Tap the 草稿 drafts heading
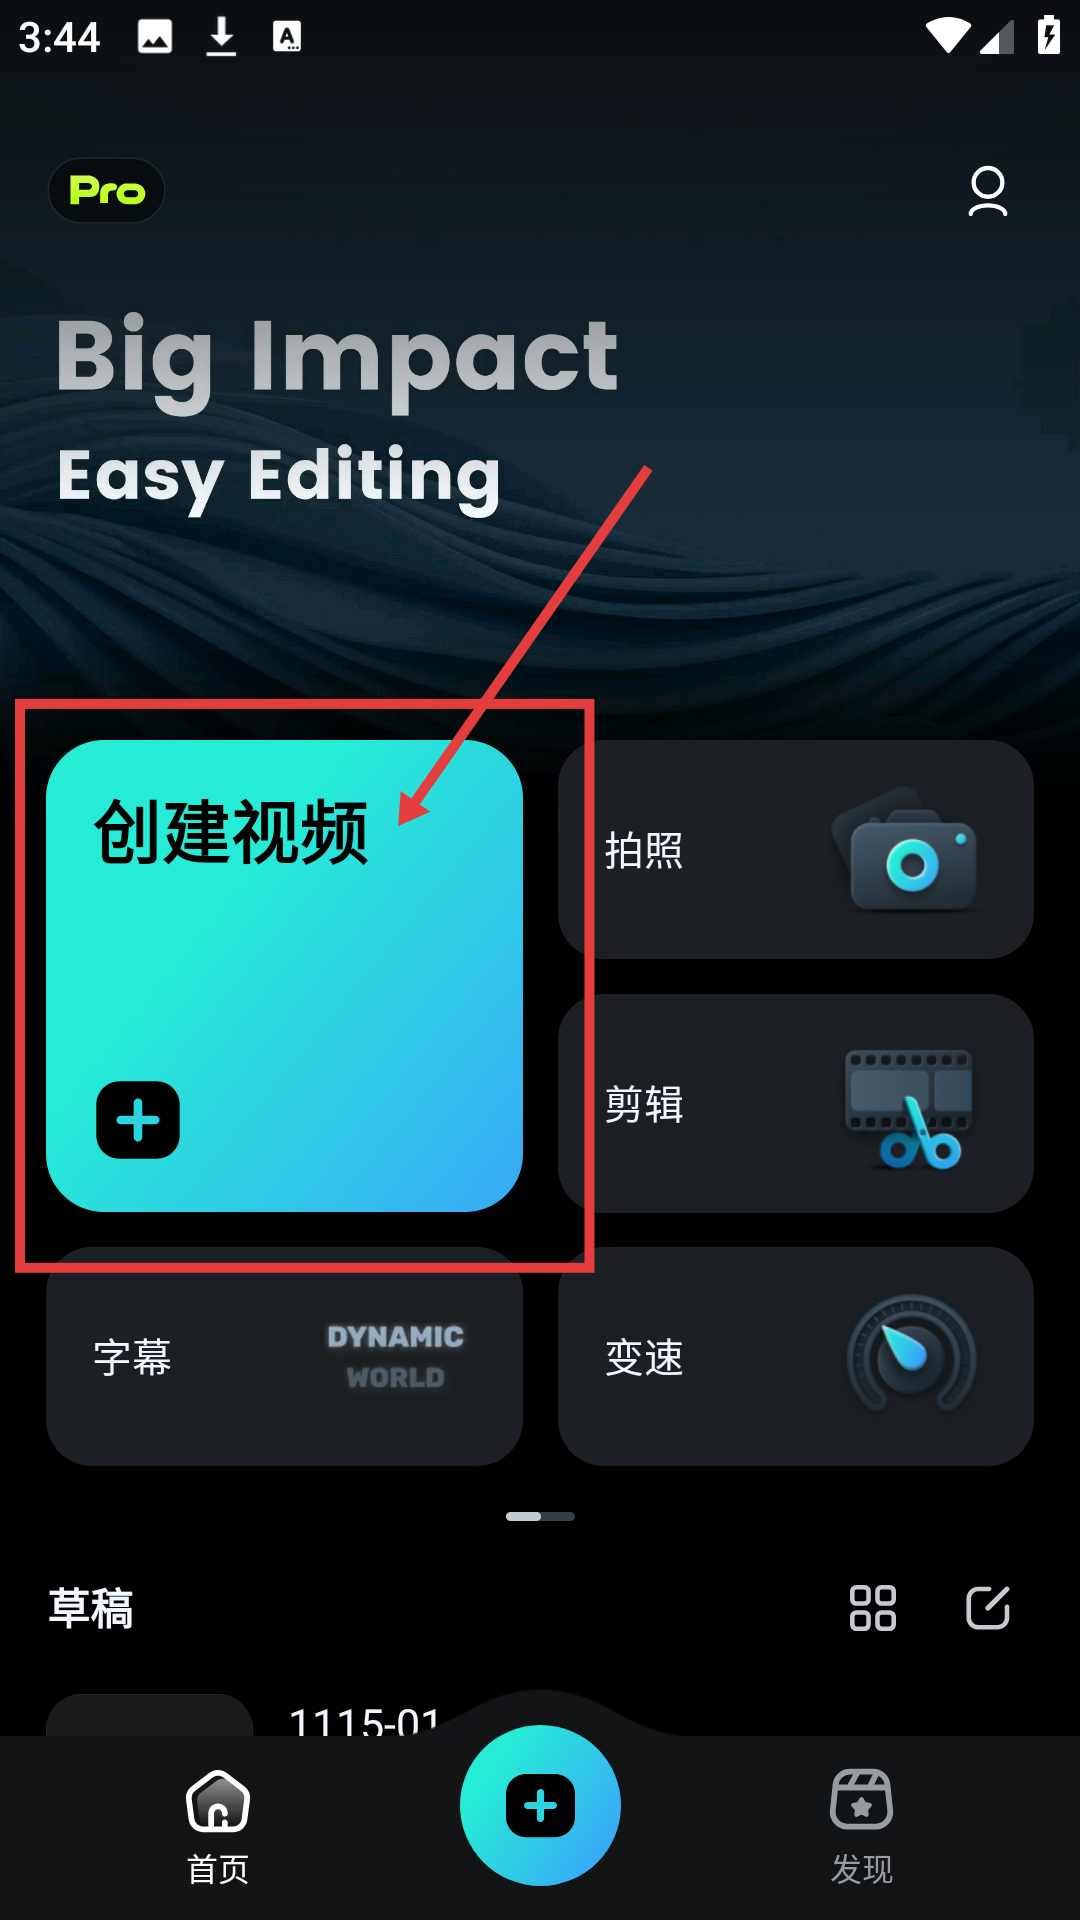1080x1920 pixels. click(91, 1608)
